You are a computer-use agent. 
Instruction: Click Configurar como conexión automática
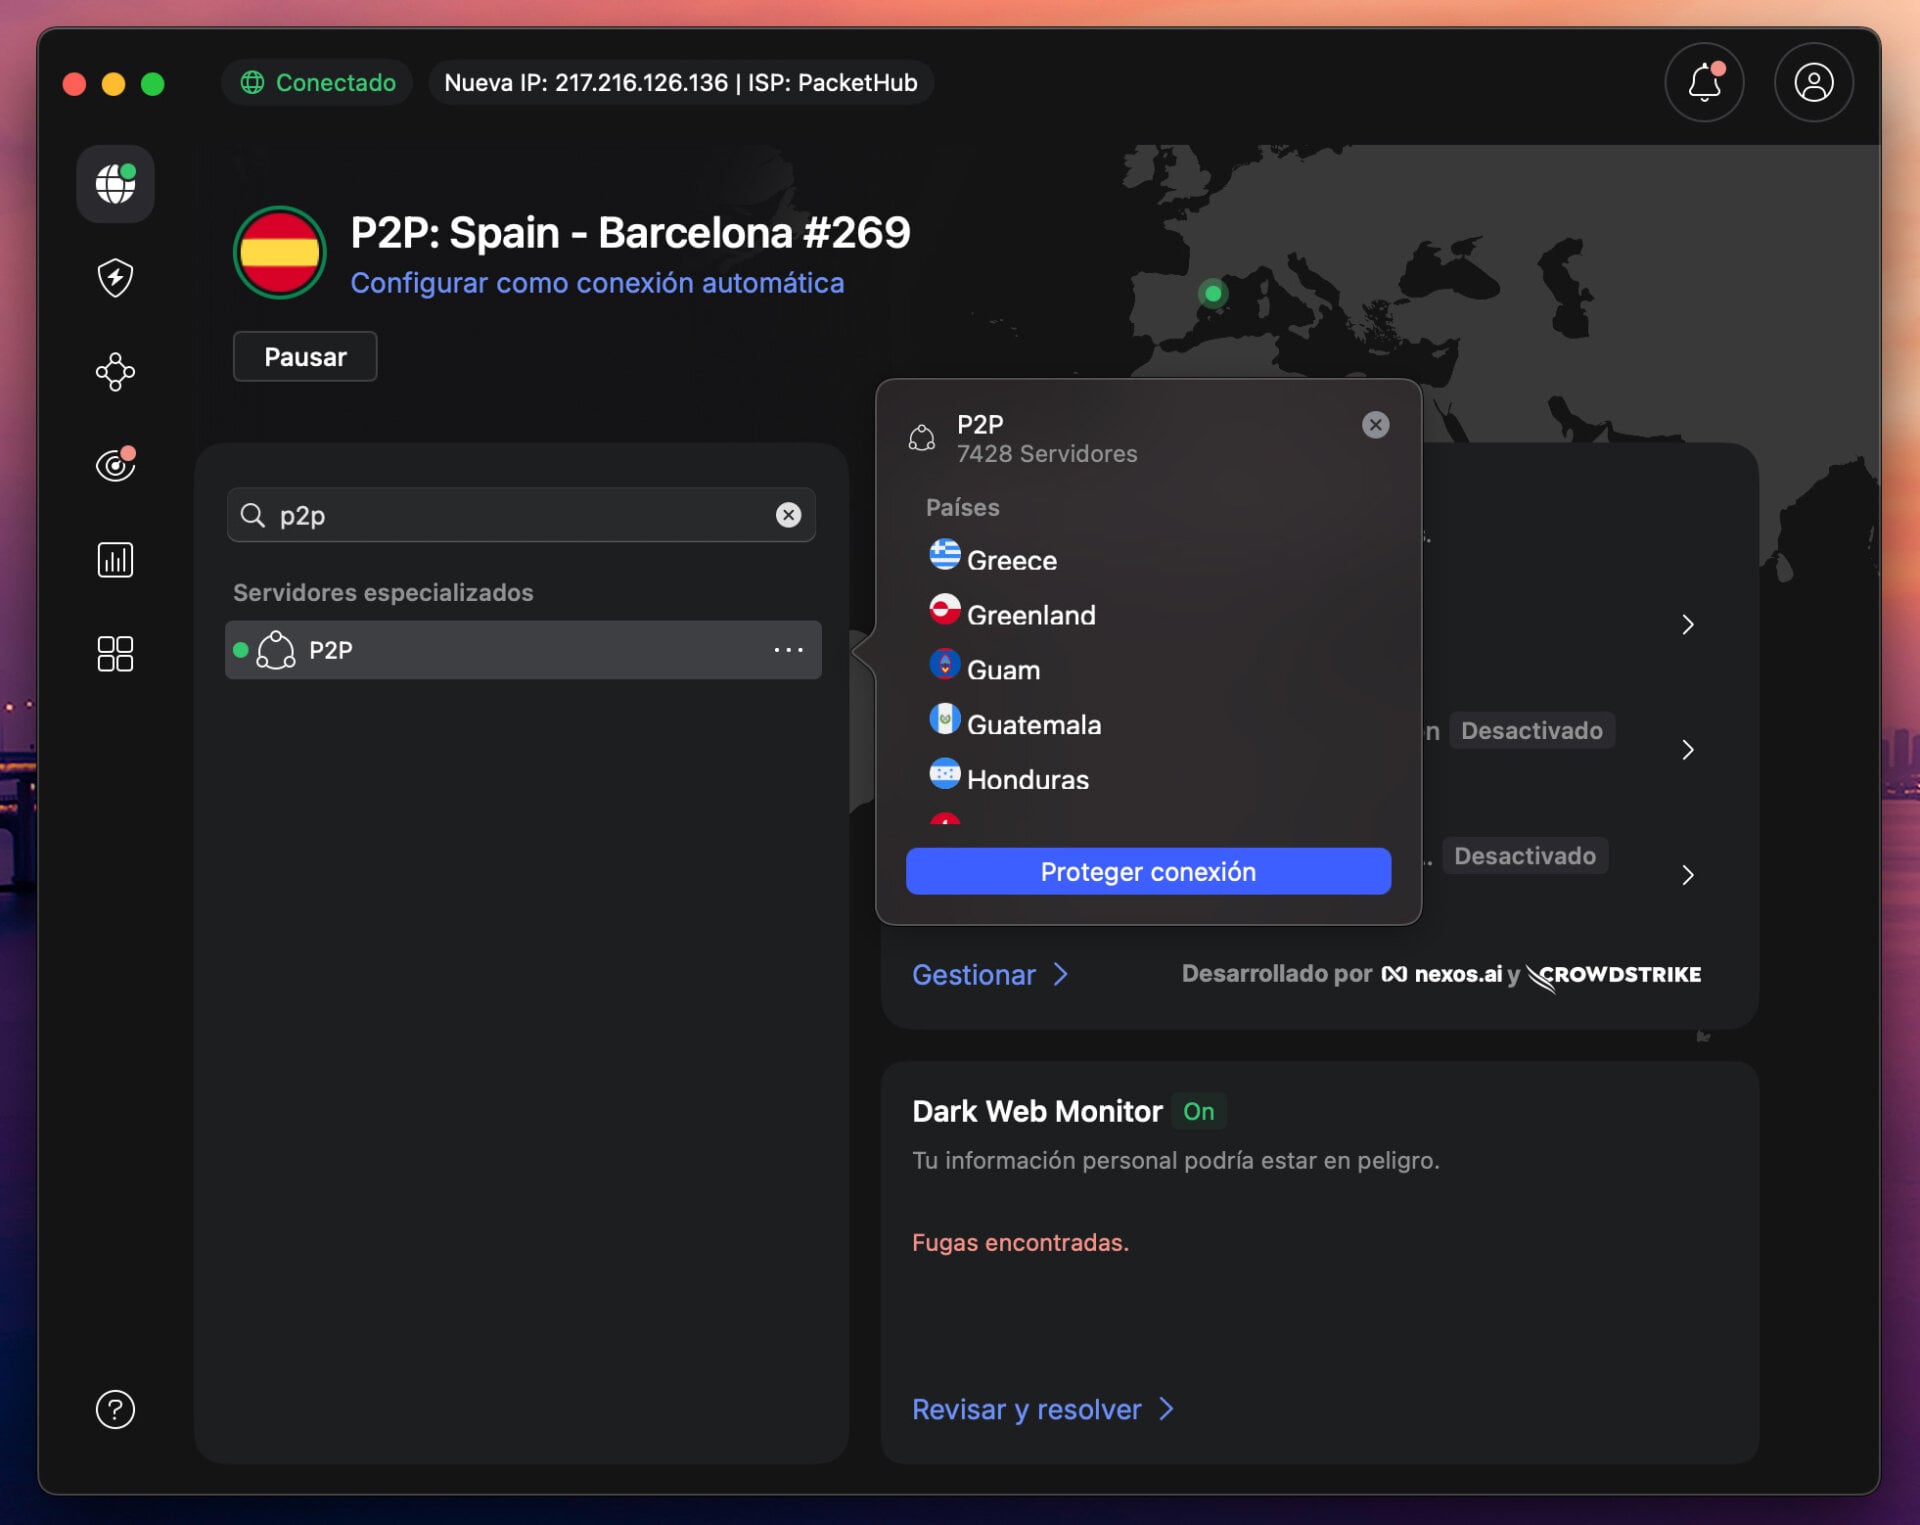[x=597, y=283]
